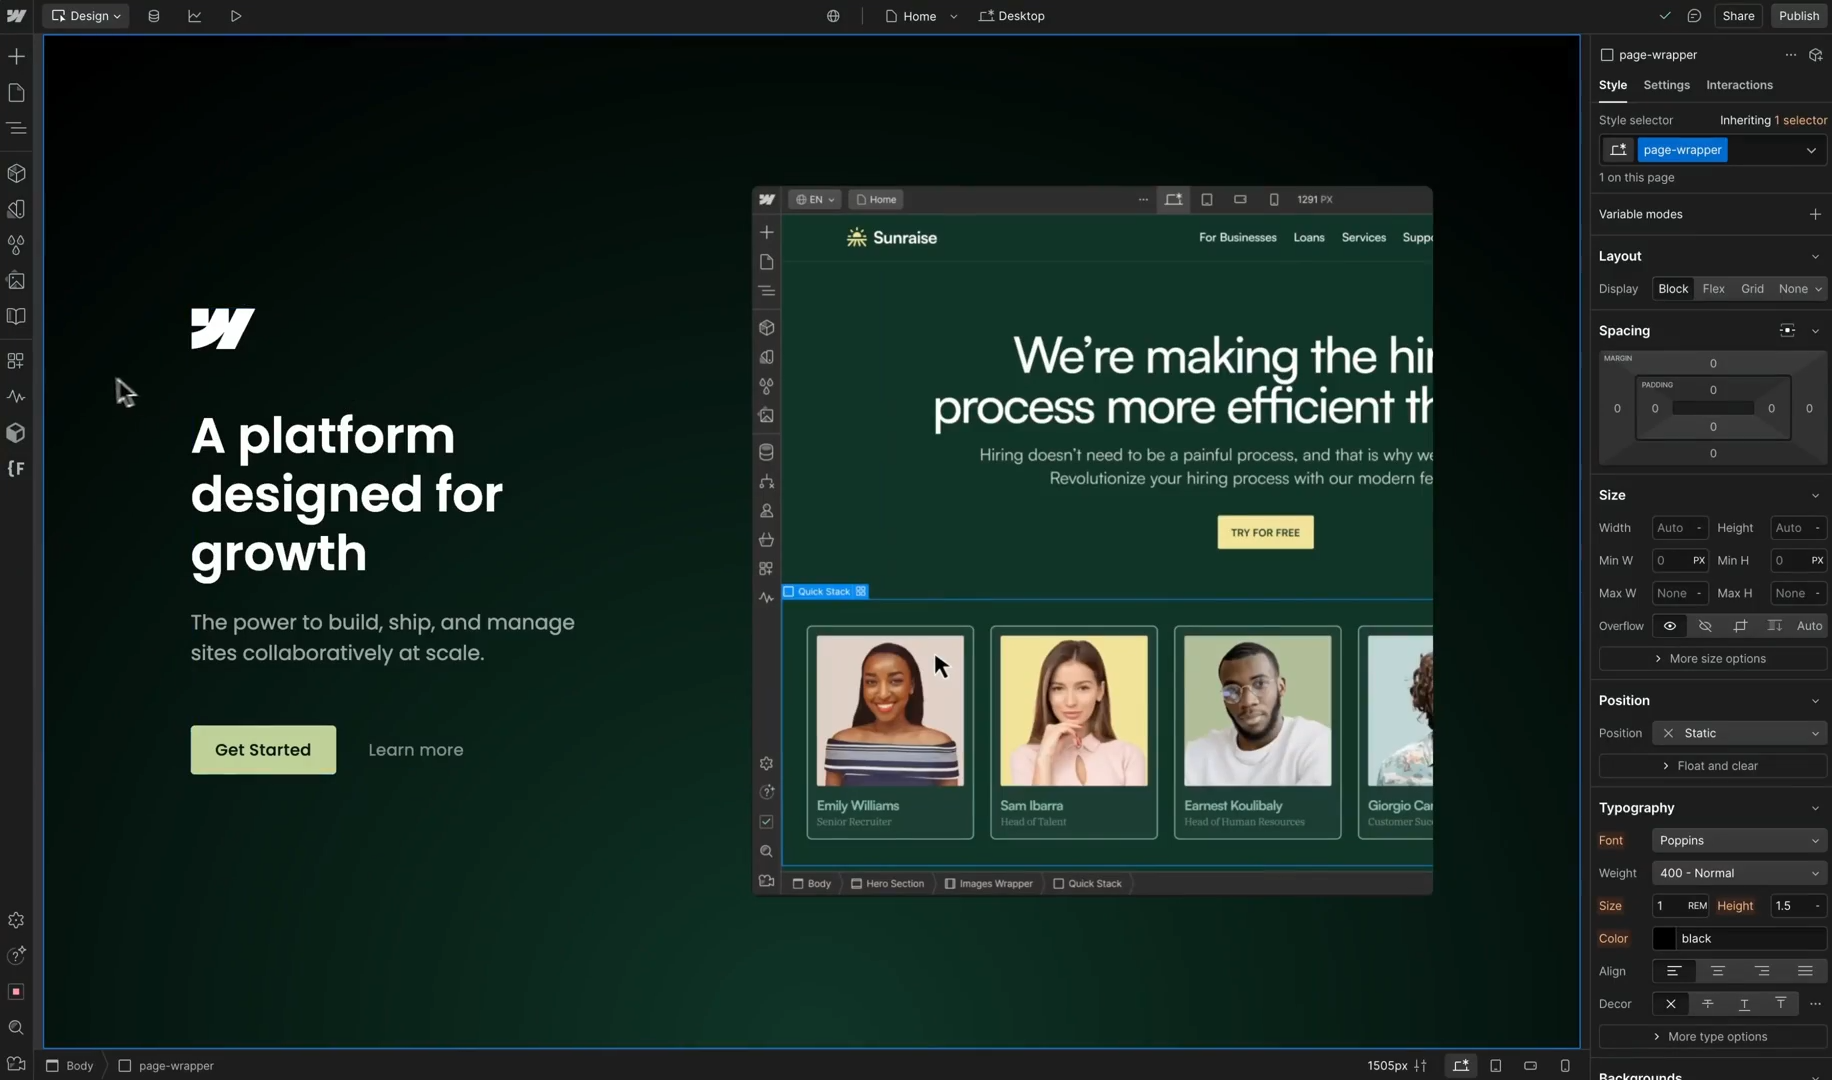This screenshot has width=1832, height=1080.
Task: Add a new variable mode
Action: click(1815, 214)
